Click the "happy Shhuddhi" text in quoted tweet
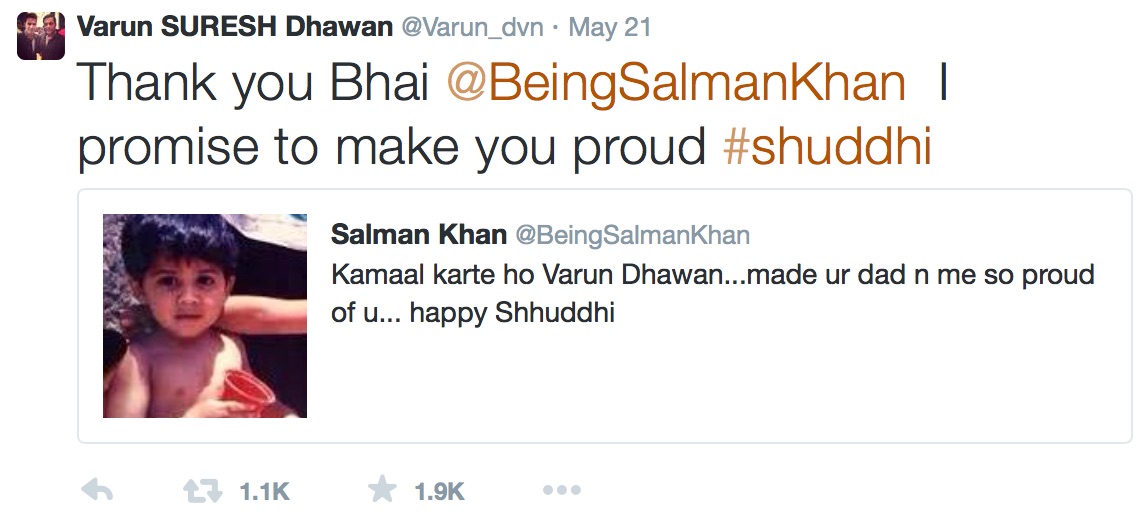The width and height of the screenshot is (1146, 528). [x=512, y=313]
